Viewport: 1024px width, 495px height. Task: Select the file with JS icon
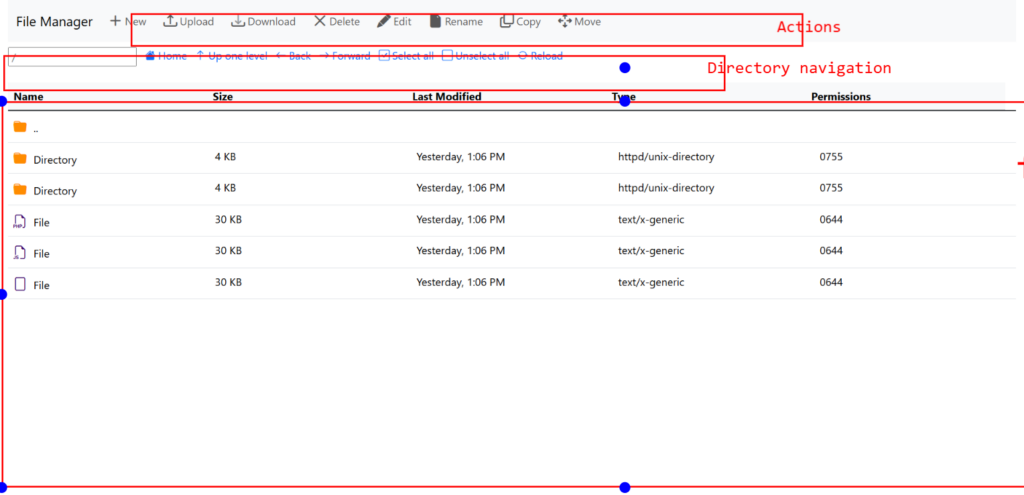tap(512, 252)
